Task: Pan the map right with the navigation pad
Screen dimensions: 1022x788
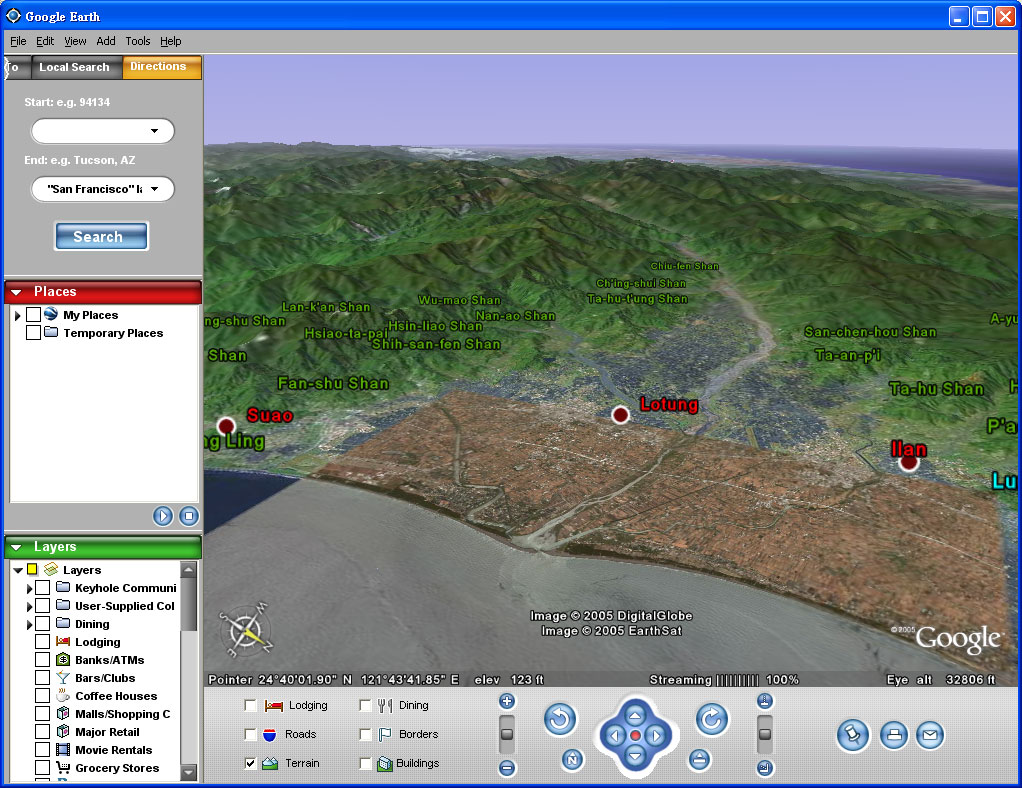Action: [x=656, y=736]
